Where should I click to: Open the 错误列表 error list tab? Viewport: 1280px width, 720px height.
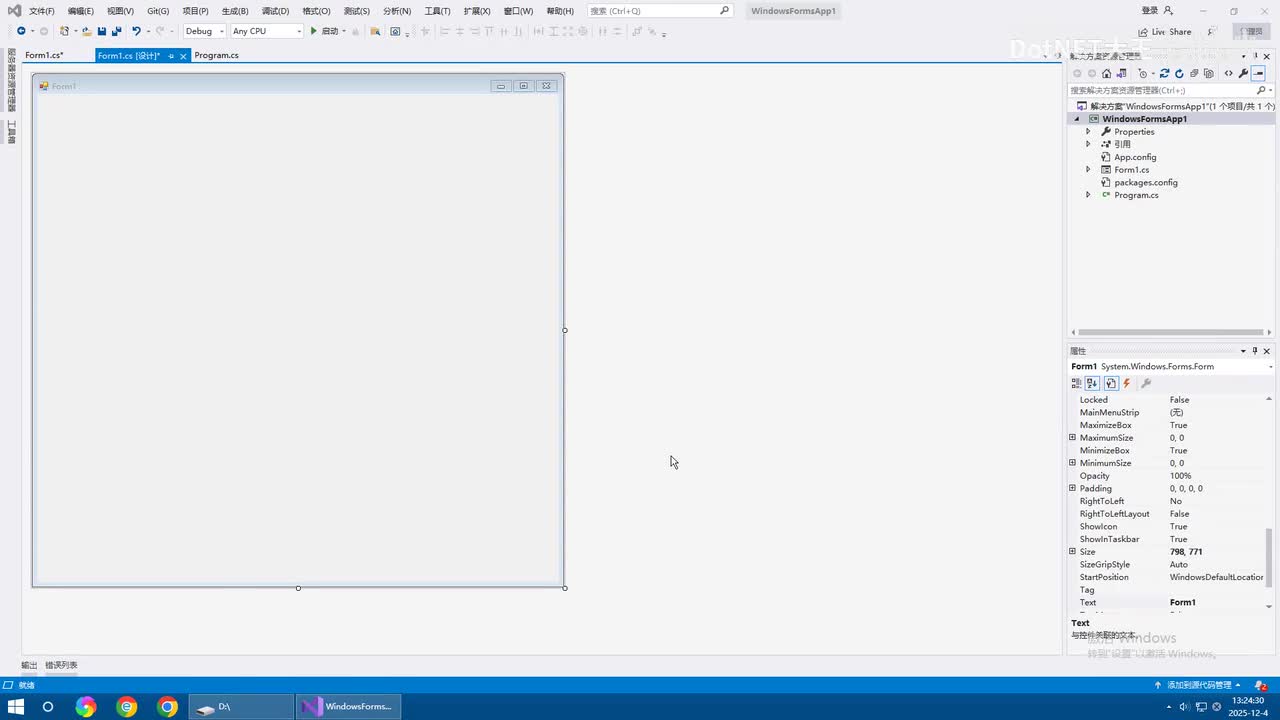(61, 665)
